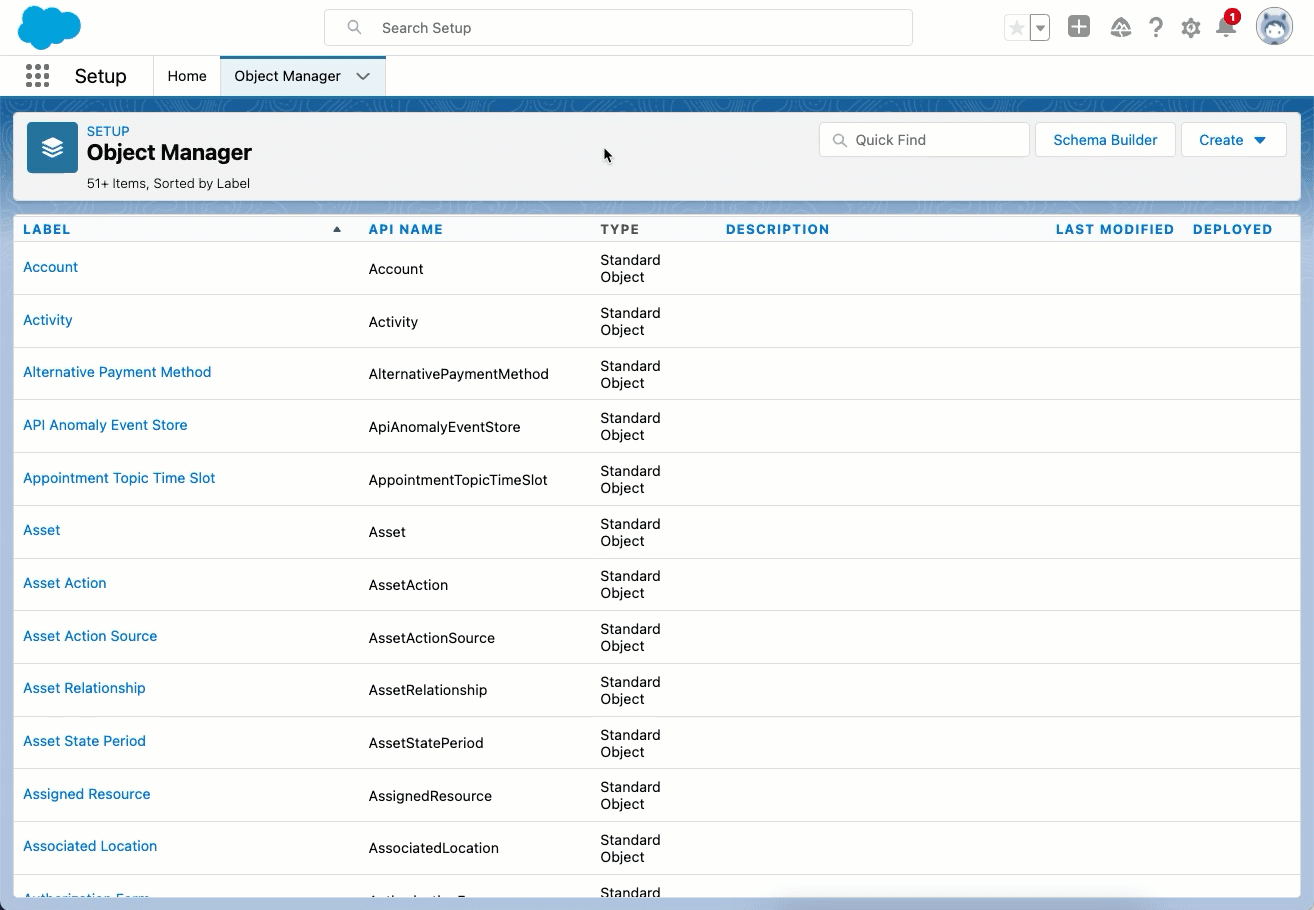Click the AssociatedLocation API name text
This screenshot has width=1314, height=910.
[x=434, y=848]
